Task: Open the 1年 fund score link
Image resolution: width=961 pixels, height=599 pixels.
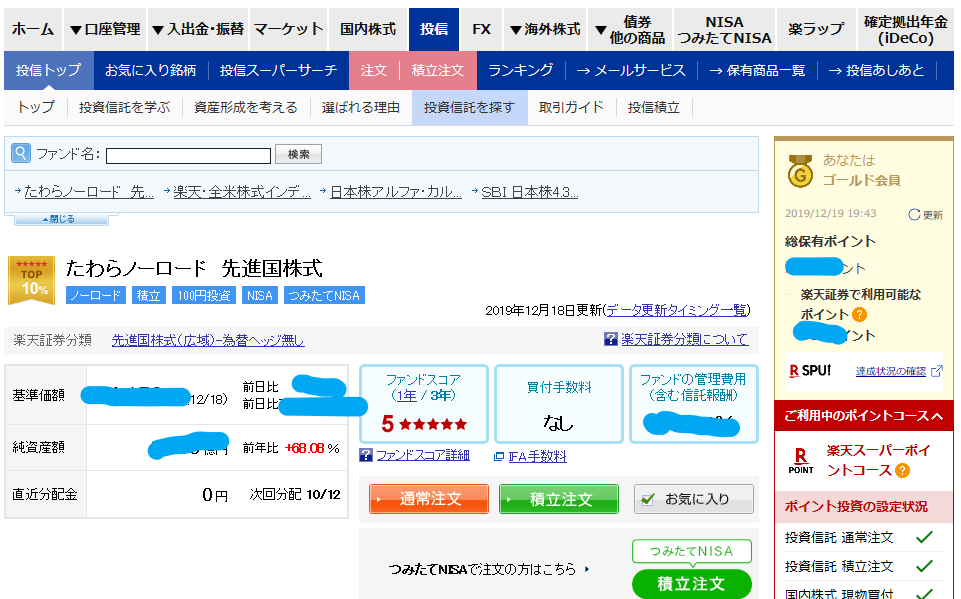Action: point(406,395)
